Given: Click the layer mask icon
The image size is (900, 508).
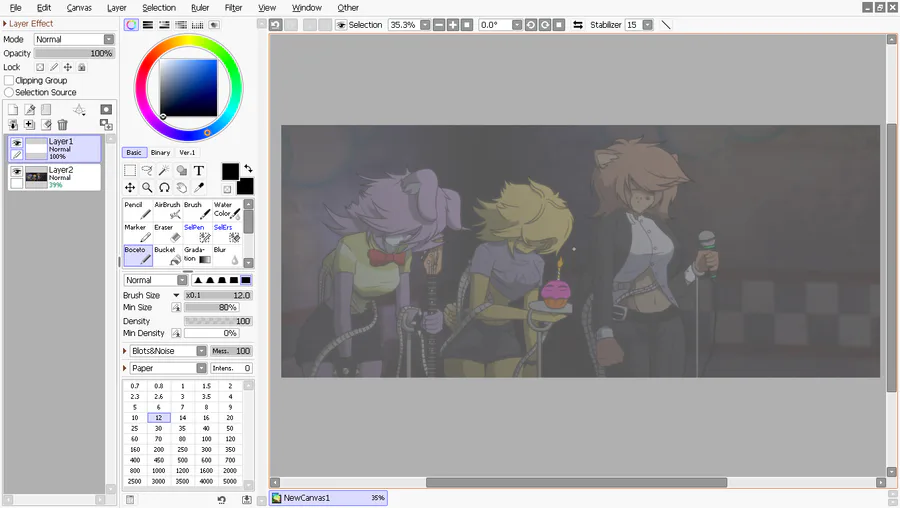Looking at the screenshot, I should [106, 110].
